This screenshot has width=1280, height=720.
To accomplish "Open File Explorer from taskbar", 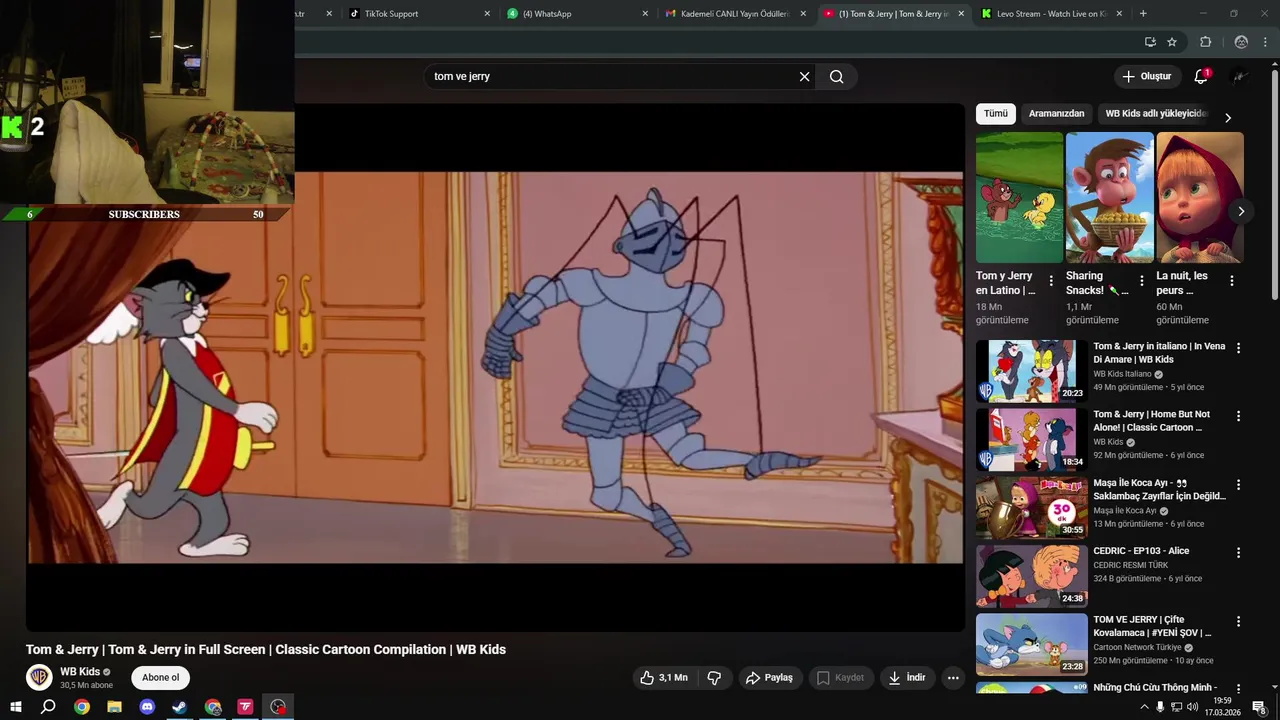I will pyautogui.click(x=114, y=707).
